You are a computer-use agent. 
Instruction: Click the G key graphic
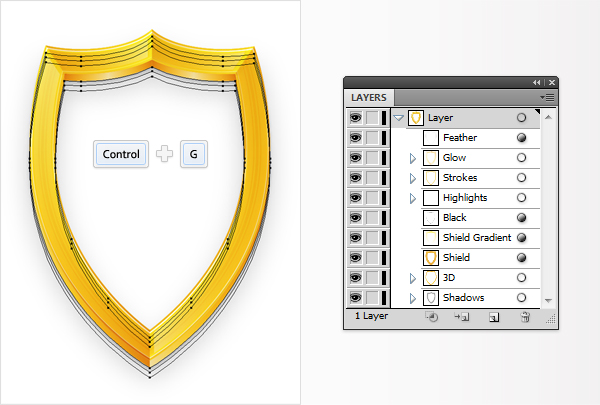coord(194,154)
